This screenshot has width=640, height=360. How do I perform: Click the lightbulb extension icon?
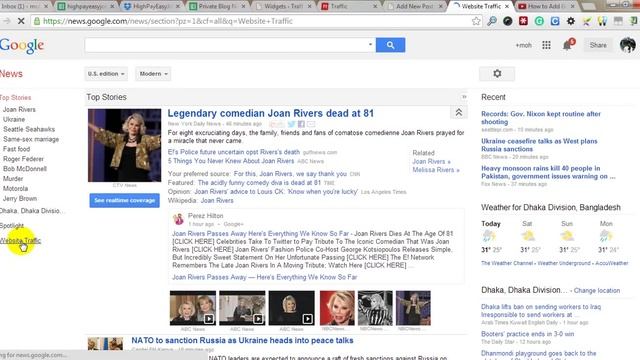click(x=602, y=21)
